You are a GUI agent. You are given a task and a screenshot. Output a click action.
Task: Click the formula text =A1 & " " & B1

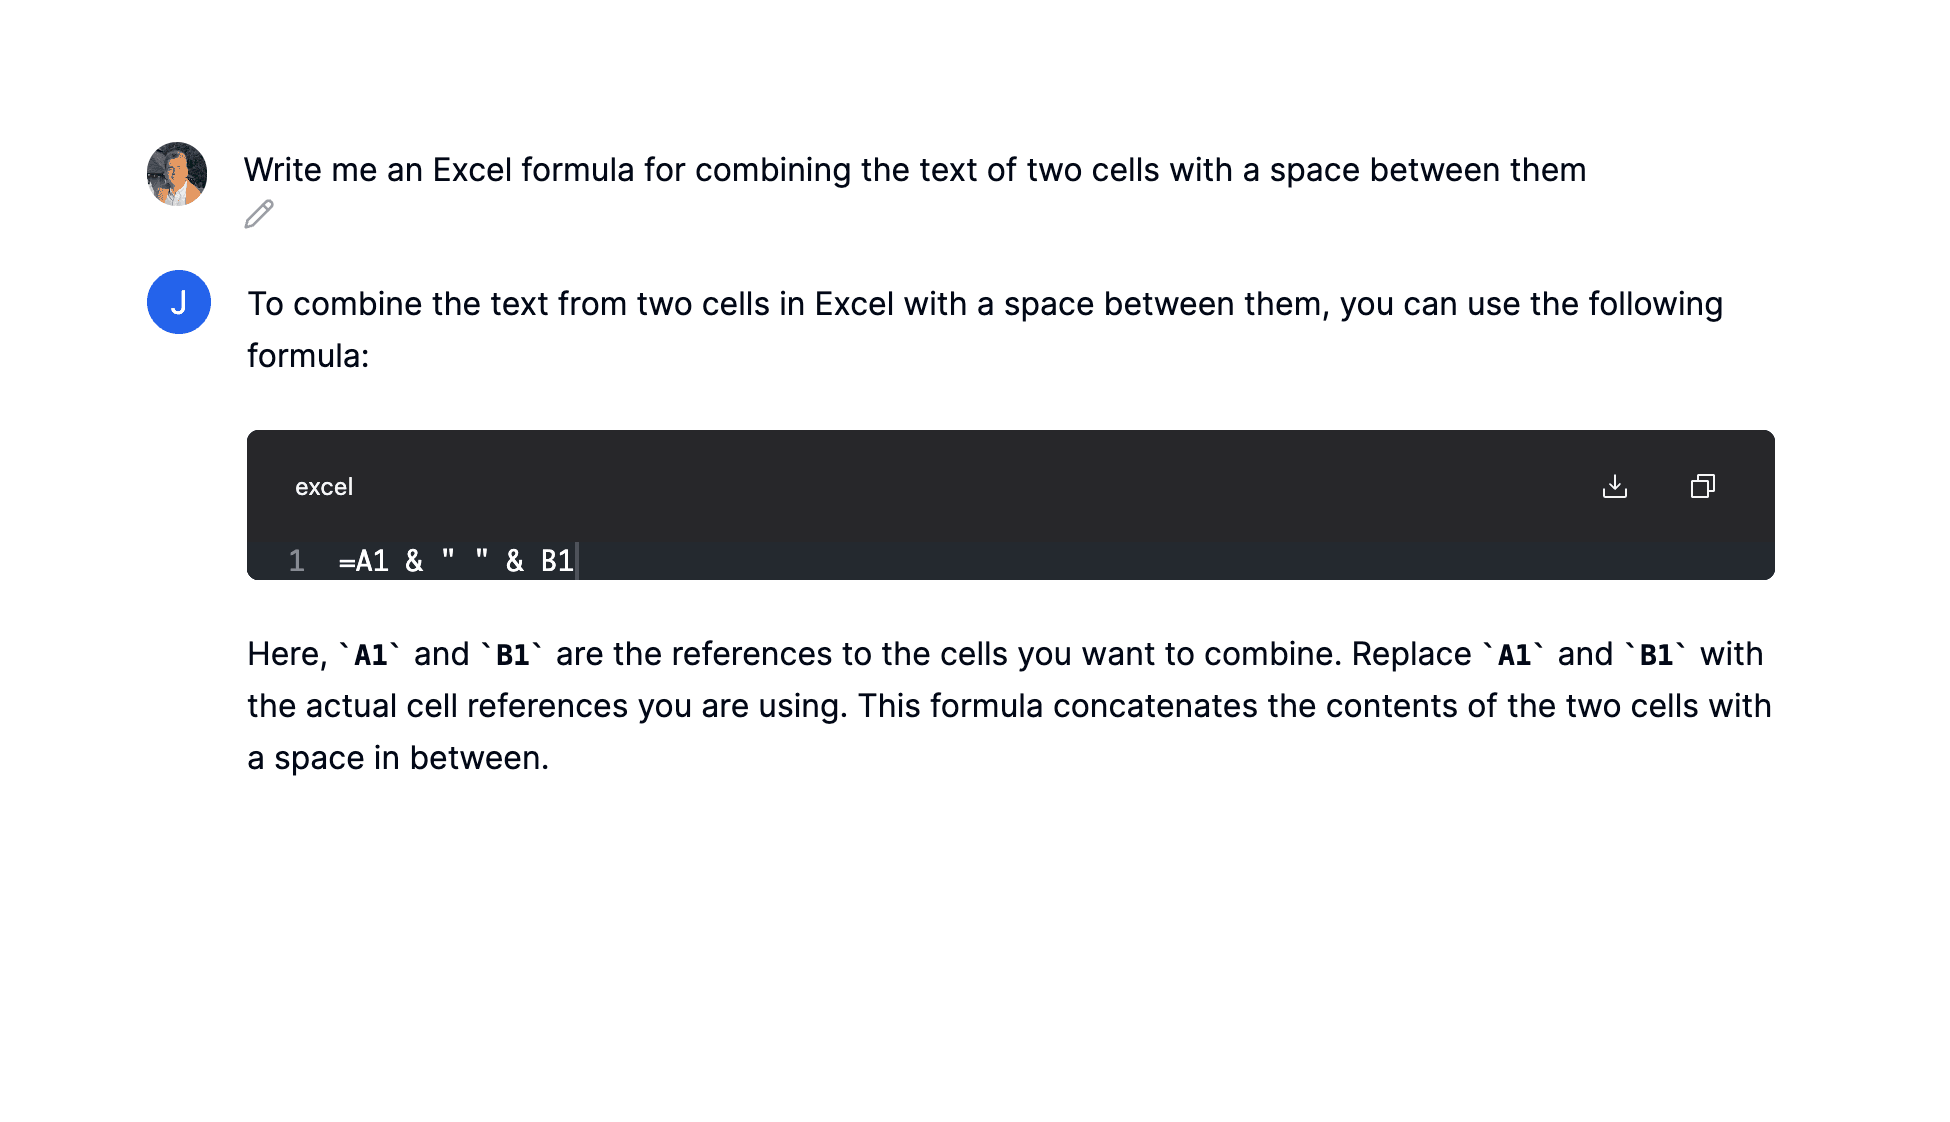coord(456,560)
